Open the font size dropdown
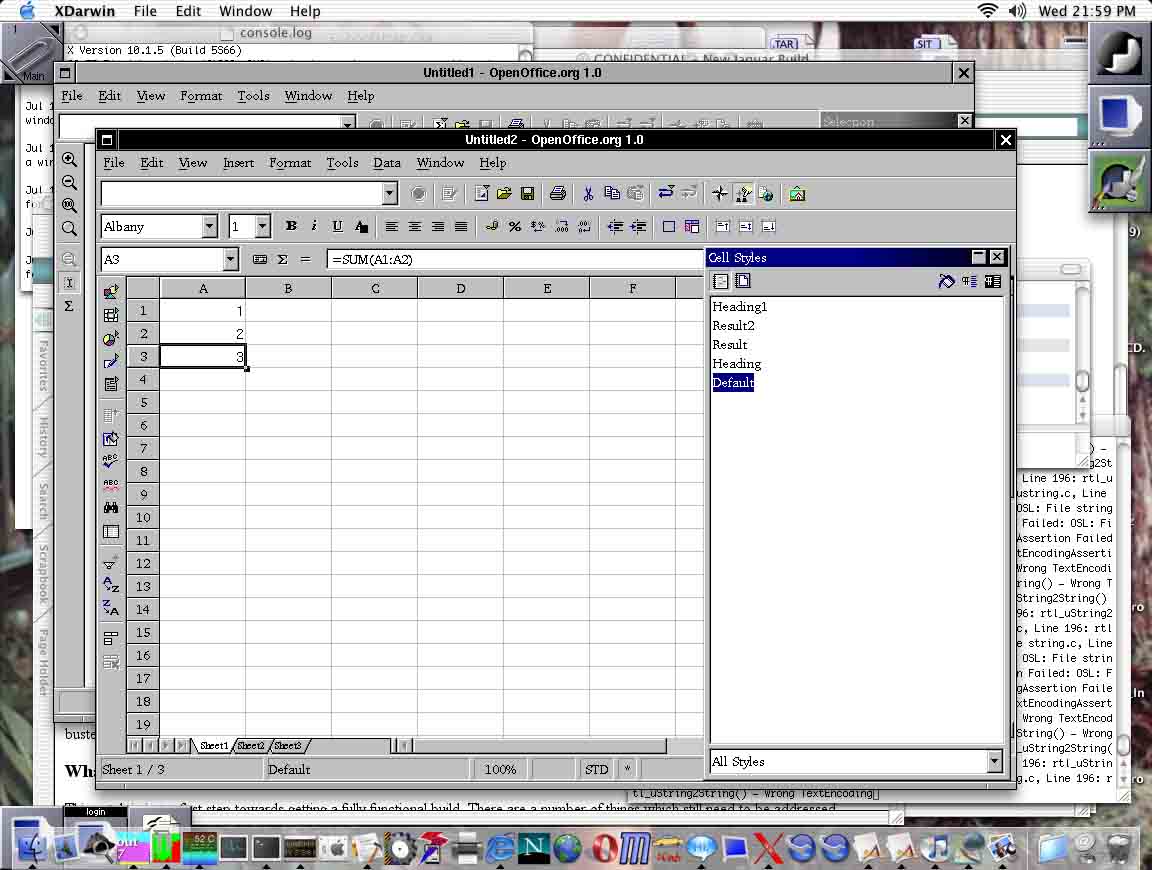Viewport: 1152px width, 870px height. coord(262,226)
